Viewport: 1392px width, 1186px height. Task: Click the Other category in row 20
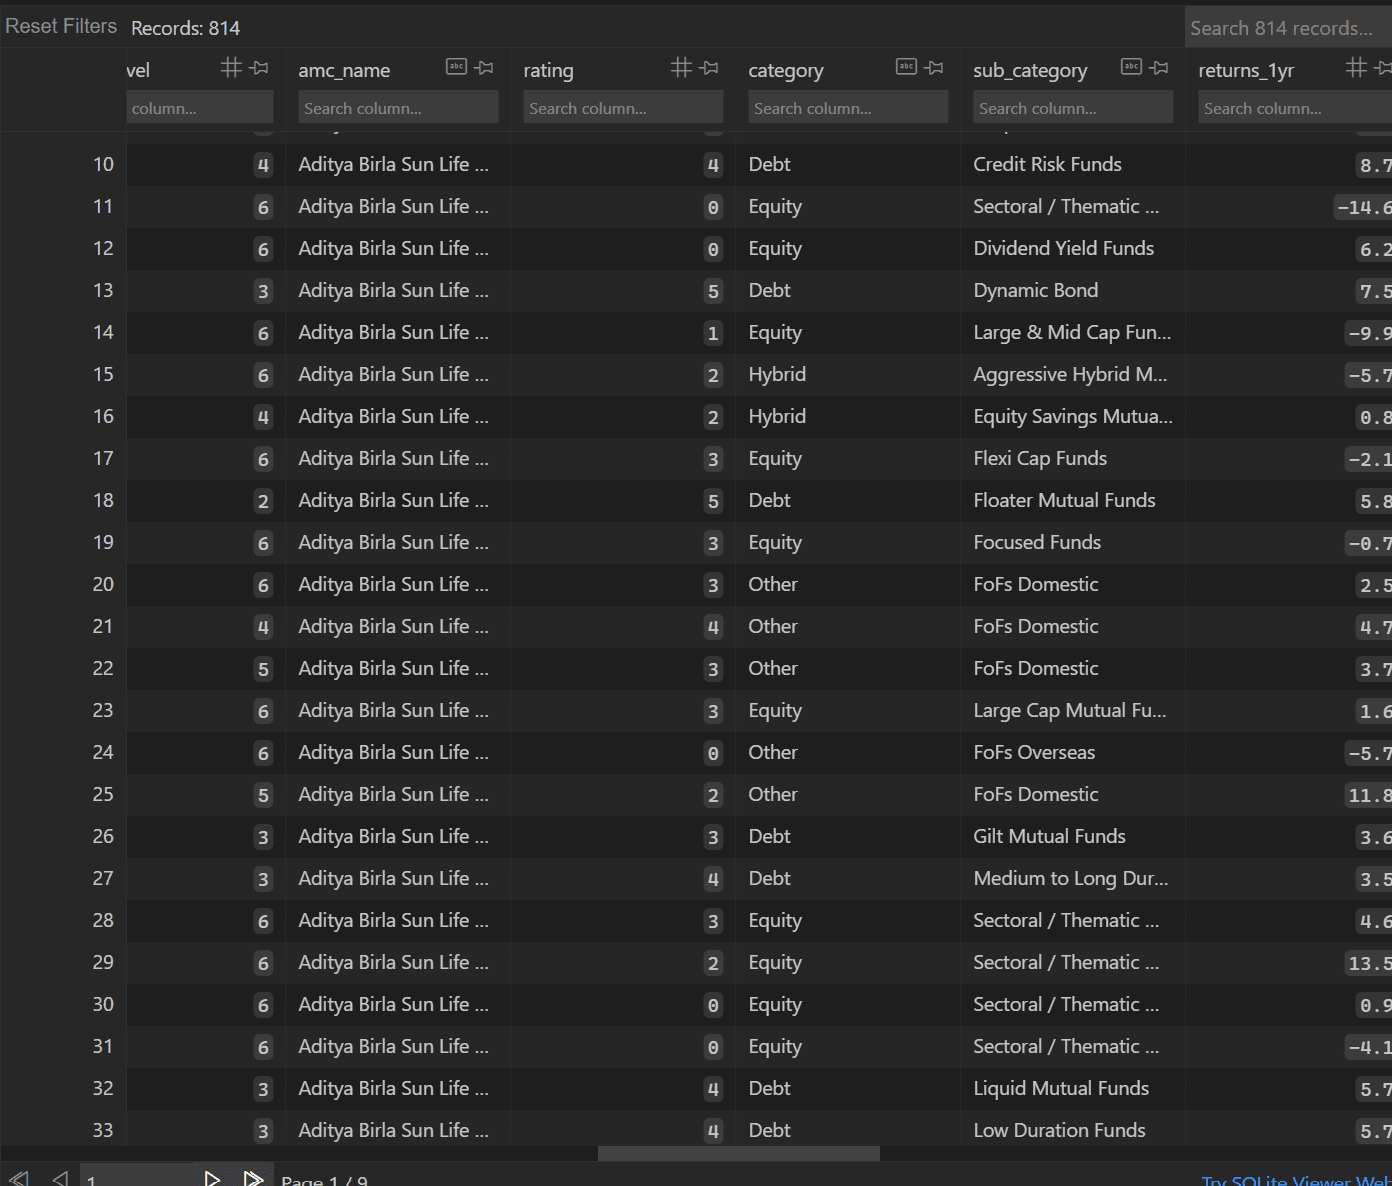[773, 584]
